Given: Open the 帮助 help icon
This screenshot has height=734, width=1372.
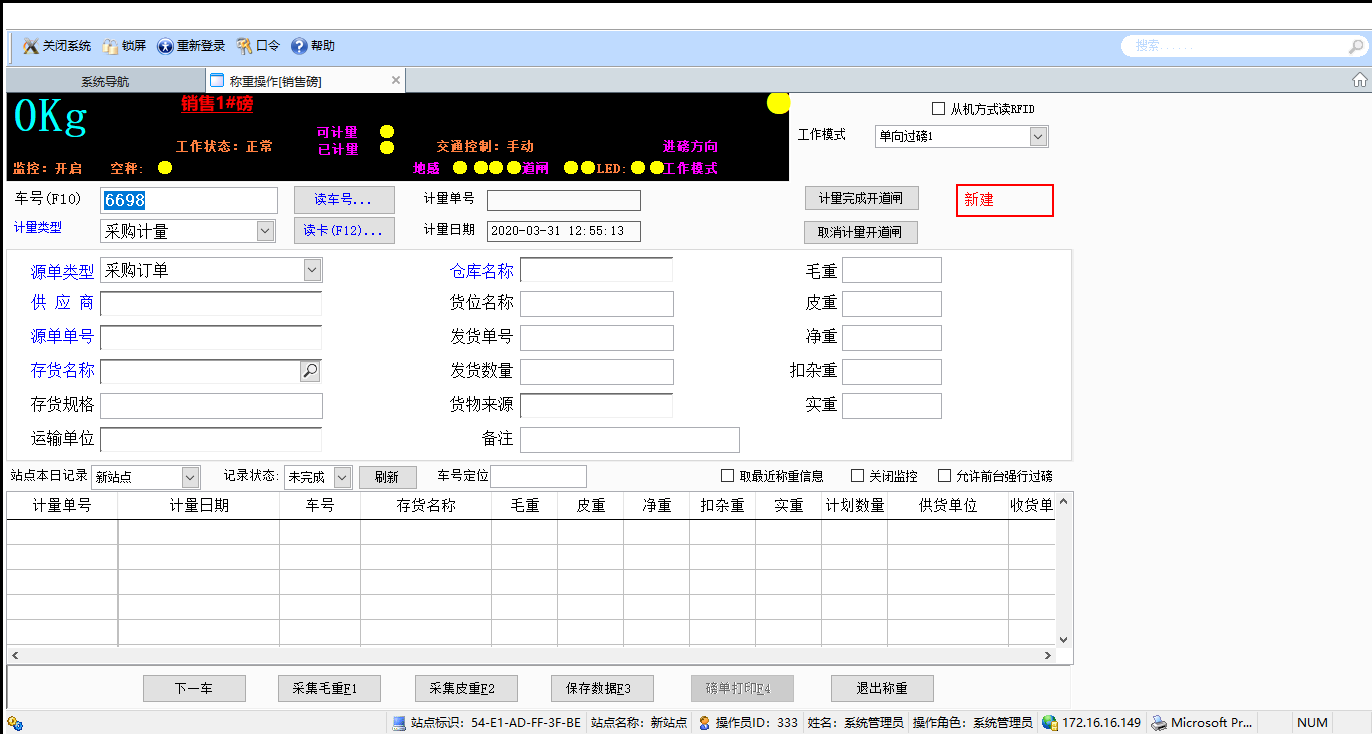Looking at the screenshot, I should (298, 46).
